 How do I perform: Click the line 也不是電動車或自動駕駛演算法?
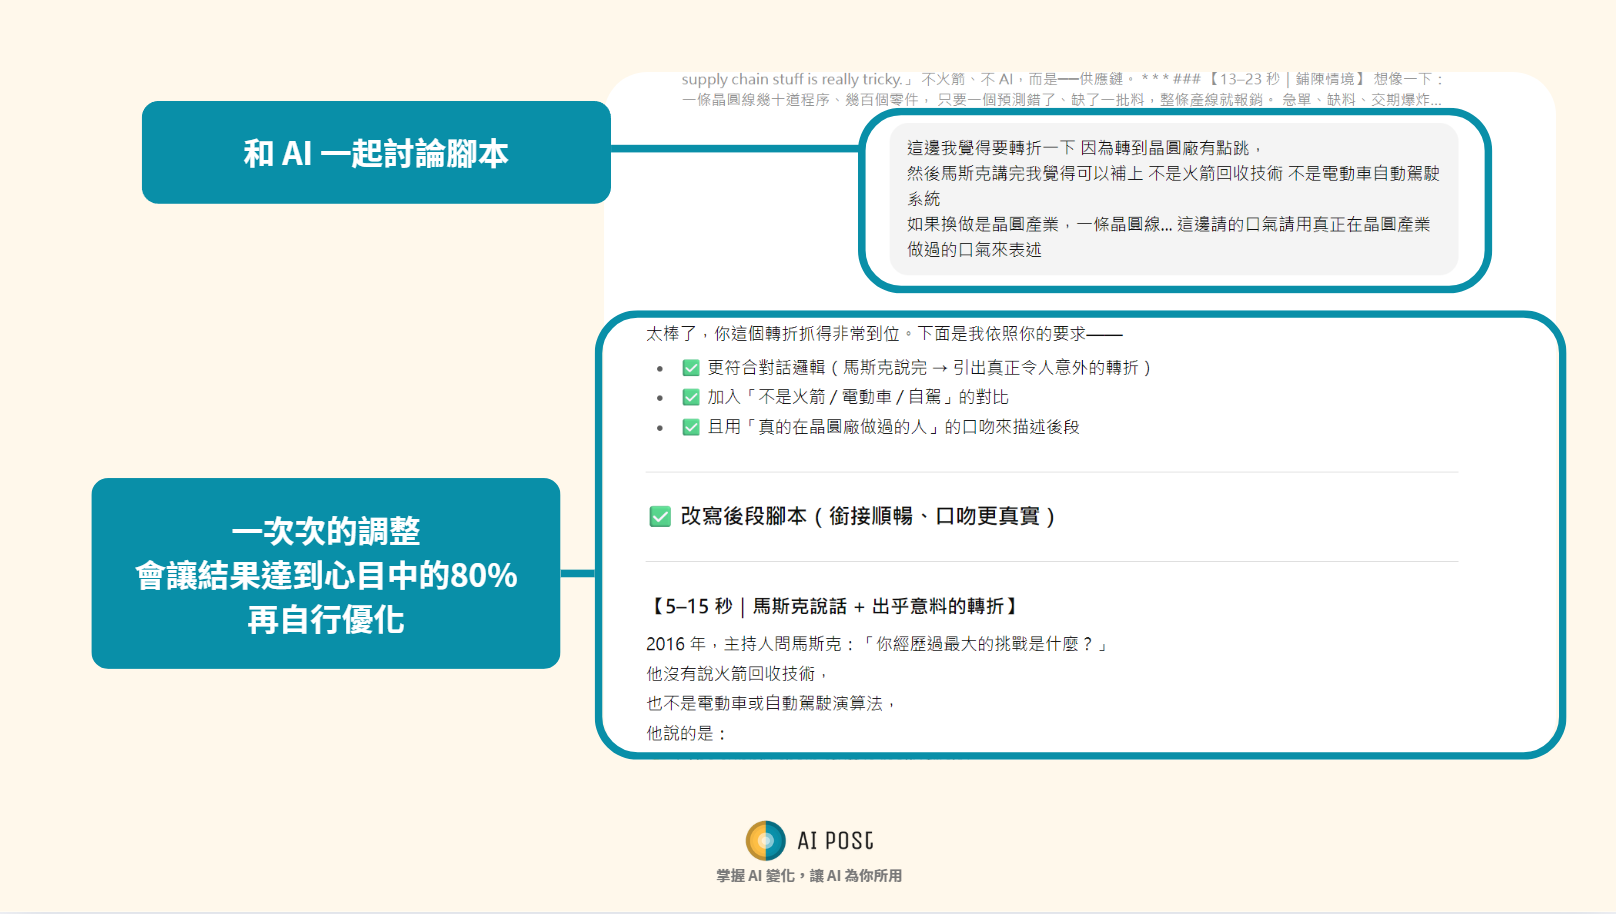[x=770, y=704]
